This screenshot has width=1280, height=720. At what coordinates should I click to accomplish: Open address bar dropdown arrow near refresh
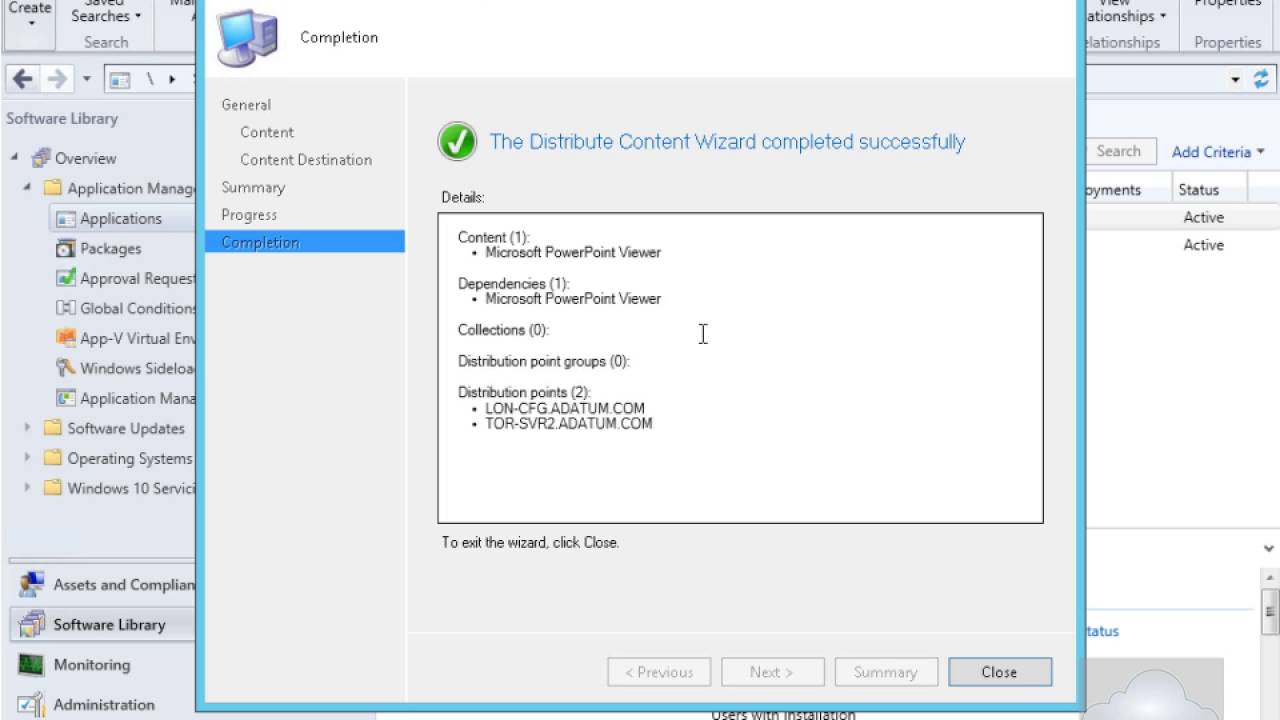pos(1236,79)
